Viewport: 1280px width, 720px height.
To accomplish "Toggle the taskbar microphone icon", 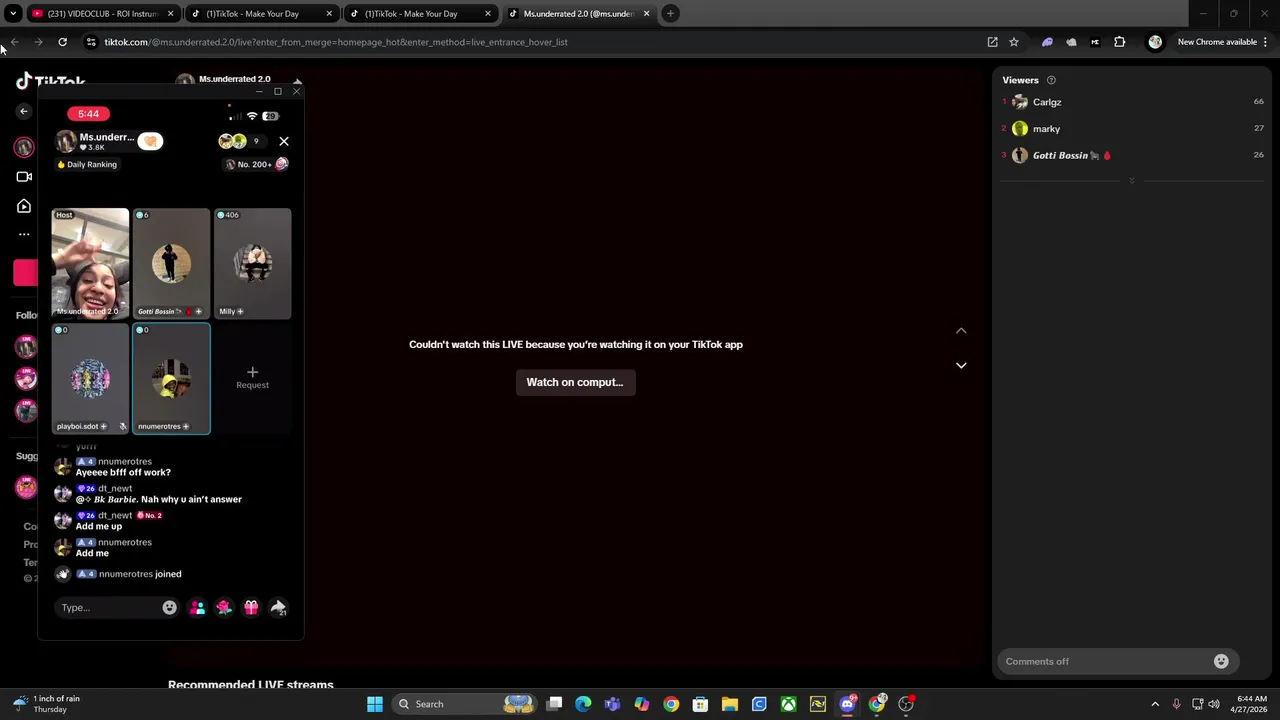I will click(x=1176, y=704).
